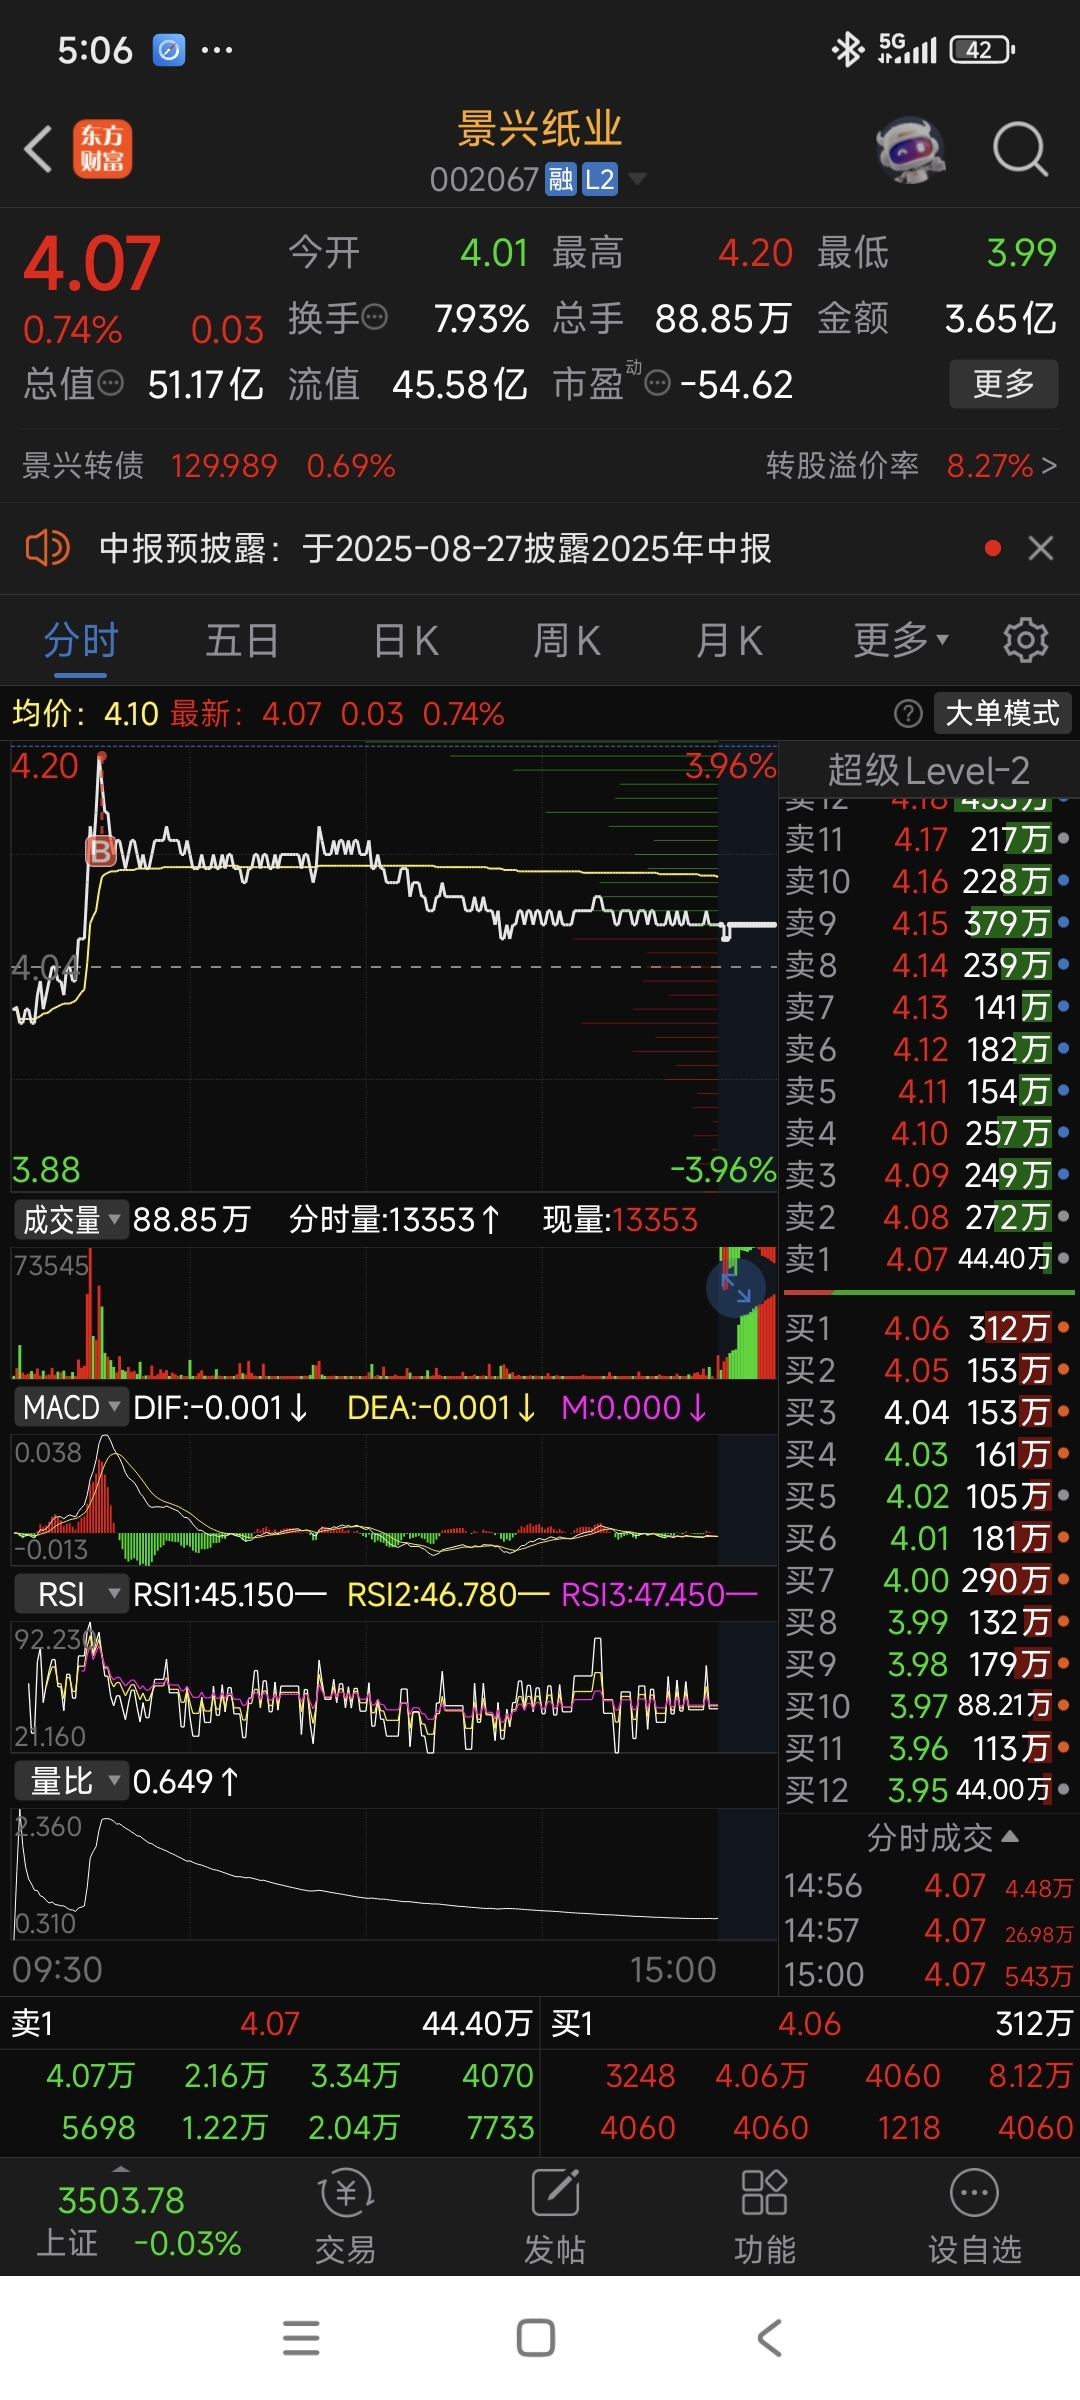Tap the info icon beside 换手
Screen dimensions: 1080x2400
point(375,318)
